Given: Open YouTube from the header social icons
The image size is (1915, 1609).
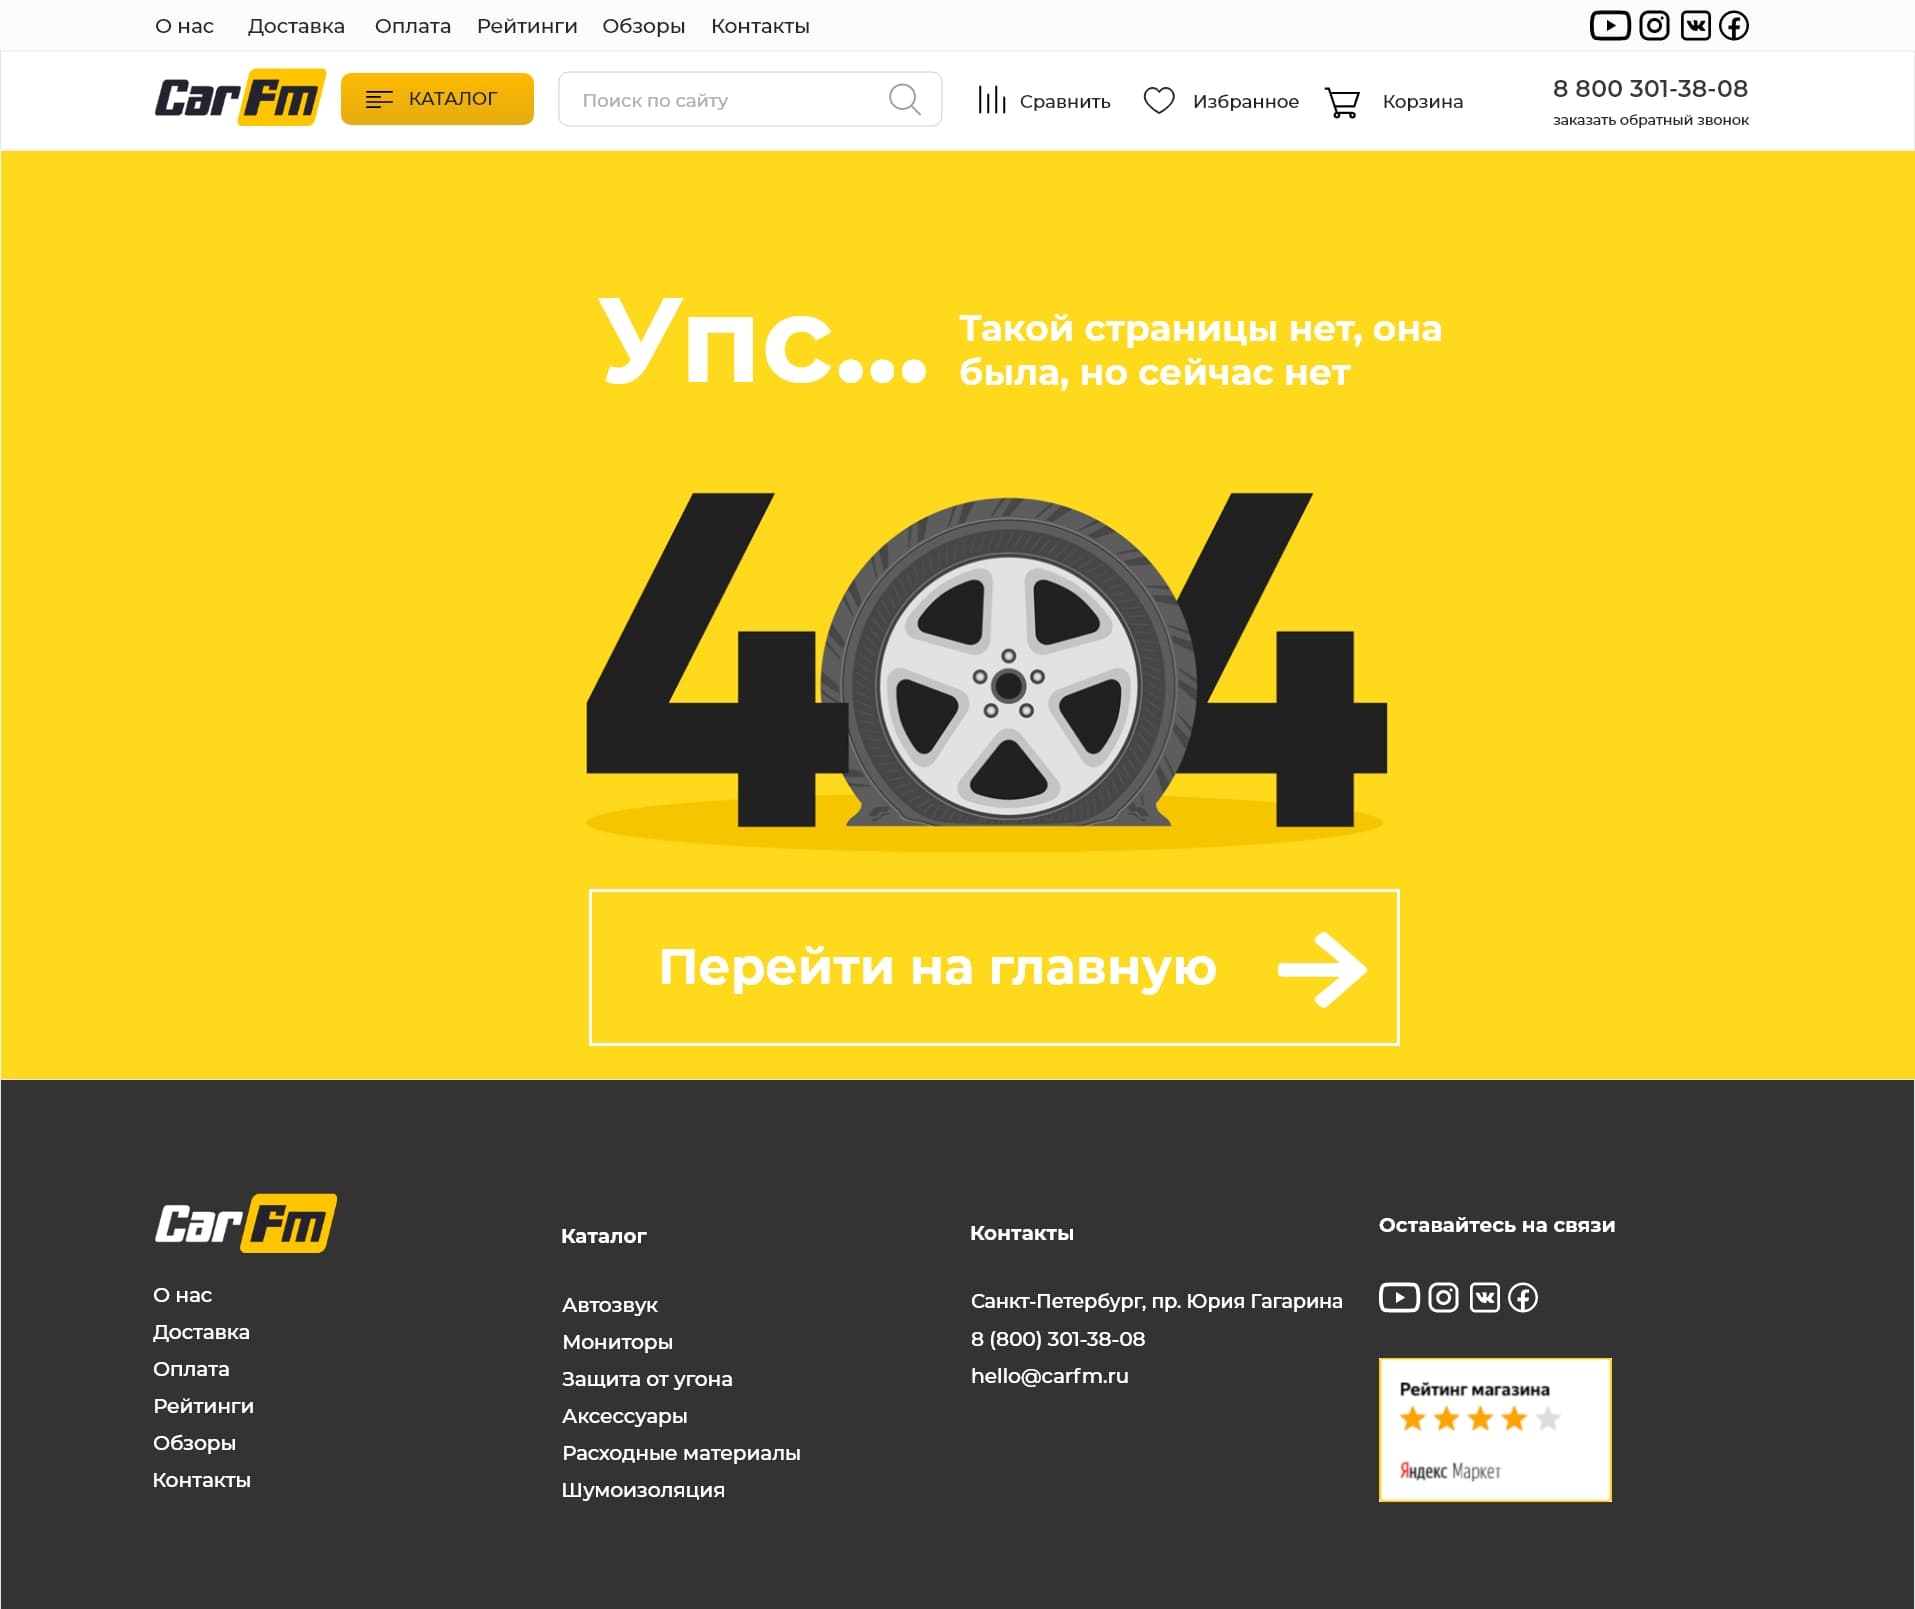Looking at the screenshot, I should tap(1610, 25).
